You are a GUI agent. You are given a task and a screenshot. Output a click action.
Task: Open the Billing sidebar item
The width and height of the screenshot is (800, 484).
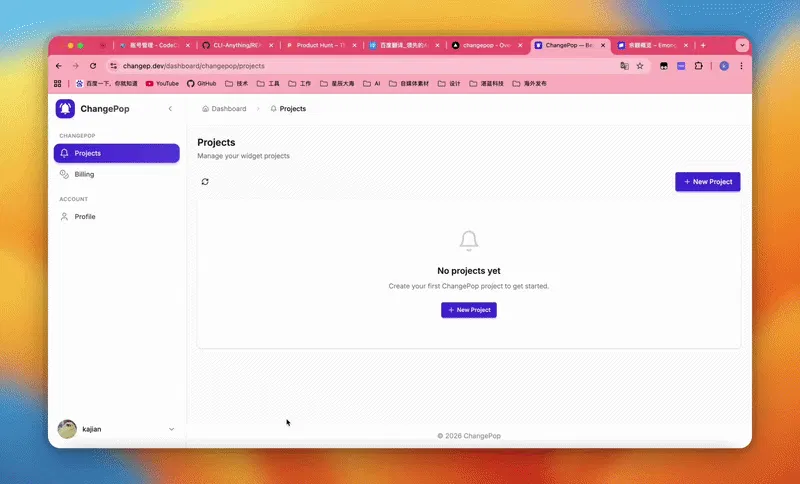click(117, 174)
